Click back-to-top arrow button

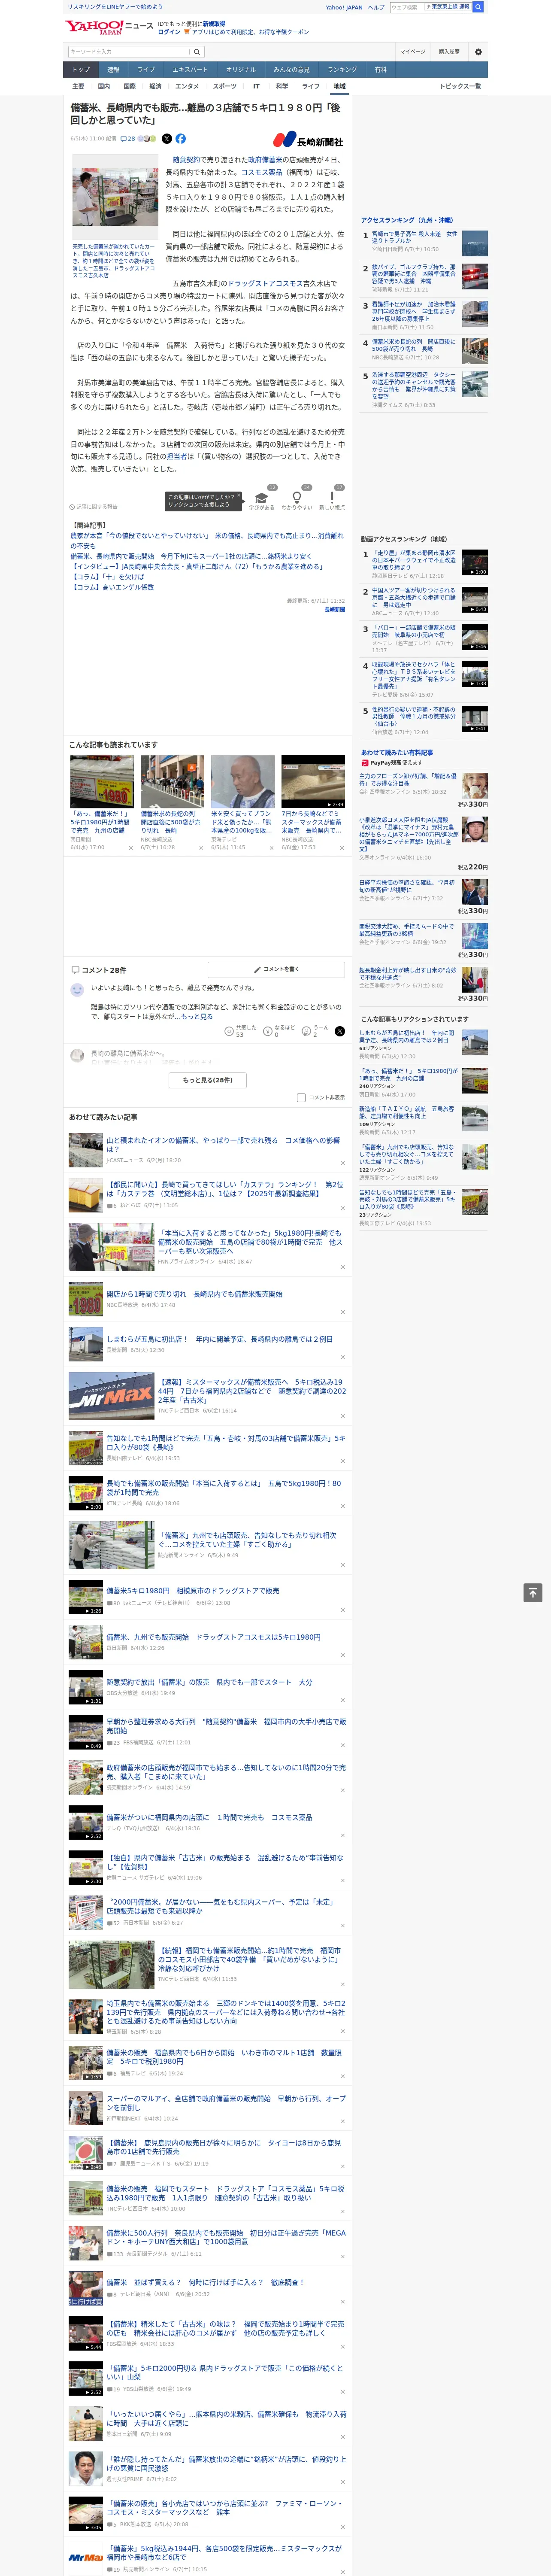[x=533, y=1592]
